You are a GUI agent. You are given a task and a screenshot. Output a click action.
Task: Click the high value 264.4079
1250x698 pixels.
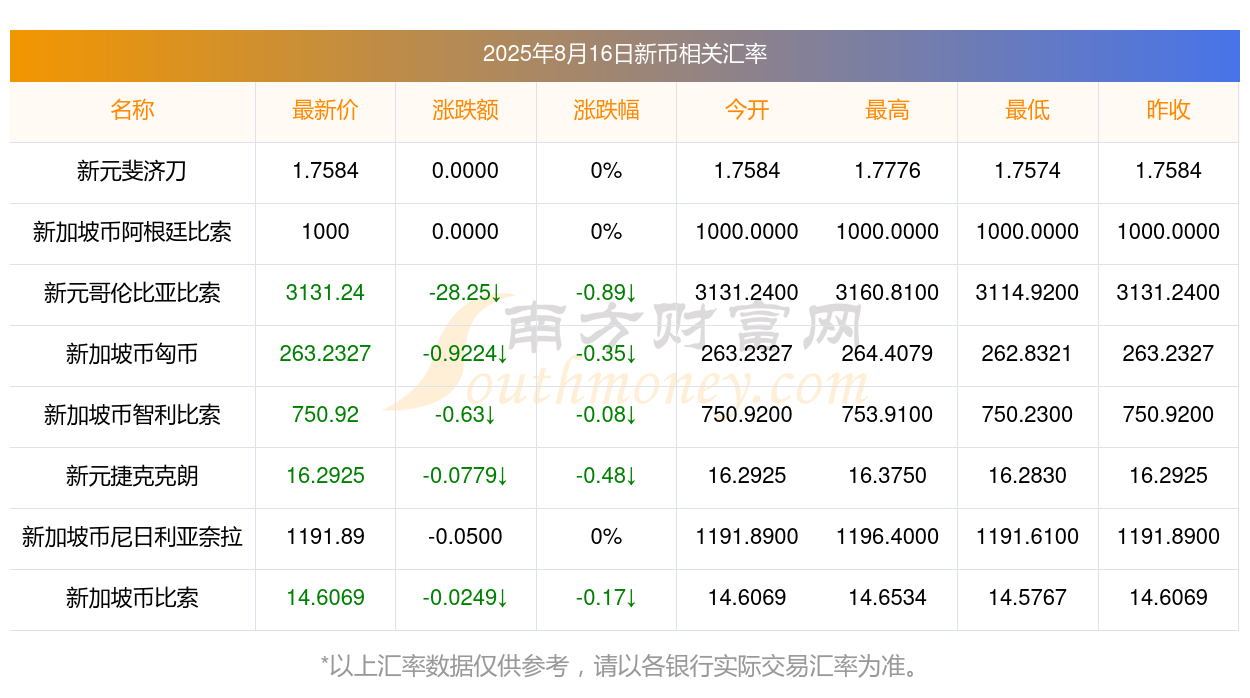887,354
